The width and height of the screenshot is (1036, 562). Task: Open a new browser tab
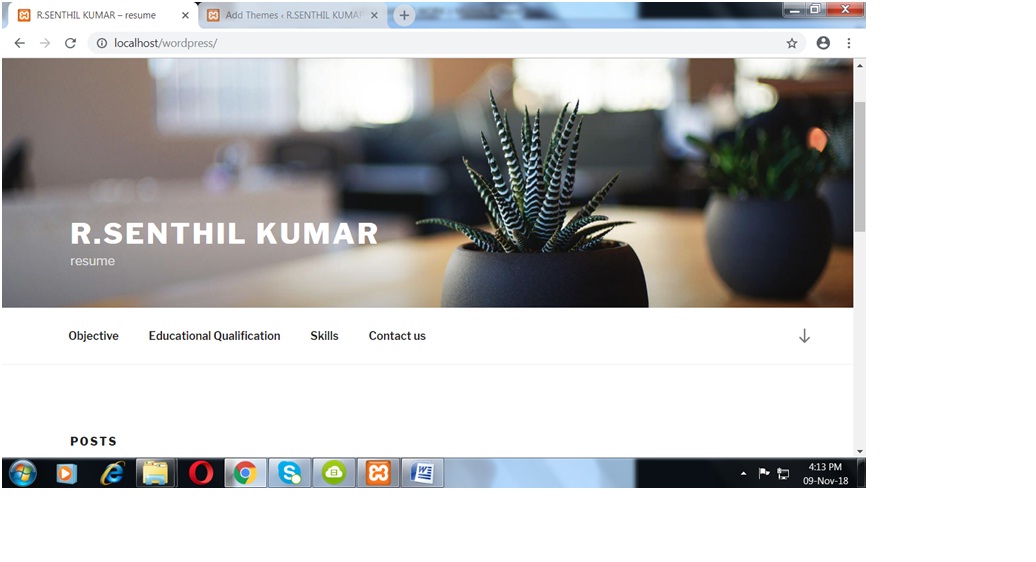point(404,15)
